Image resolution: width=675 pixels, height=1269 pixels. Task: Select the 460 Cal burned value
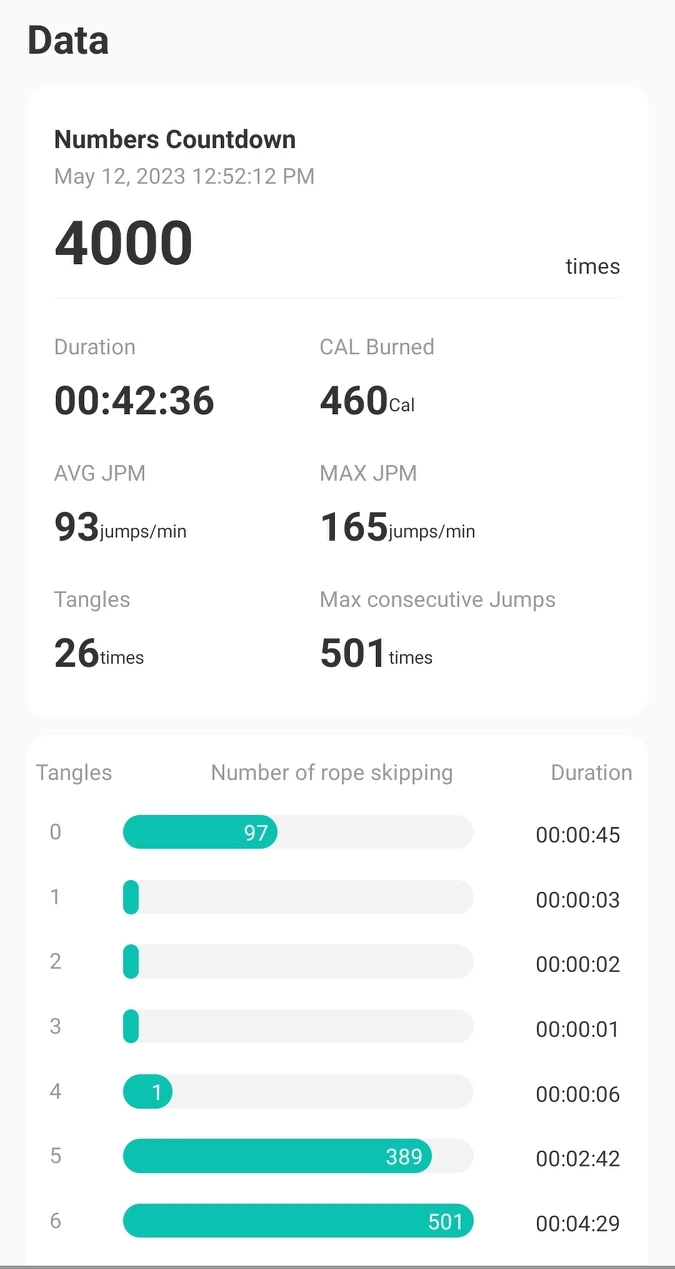coord(366,401)
